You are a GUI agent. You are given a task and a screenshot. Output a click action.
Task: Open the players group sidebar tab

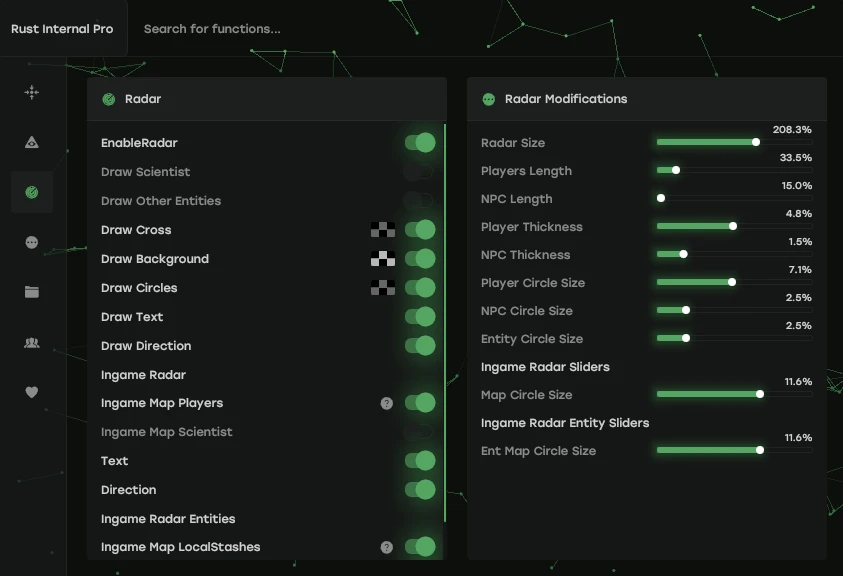coord(32,343)
